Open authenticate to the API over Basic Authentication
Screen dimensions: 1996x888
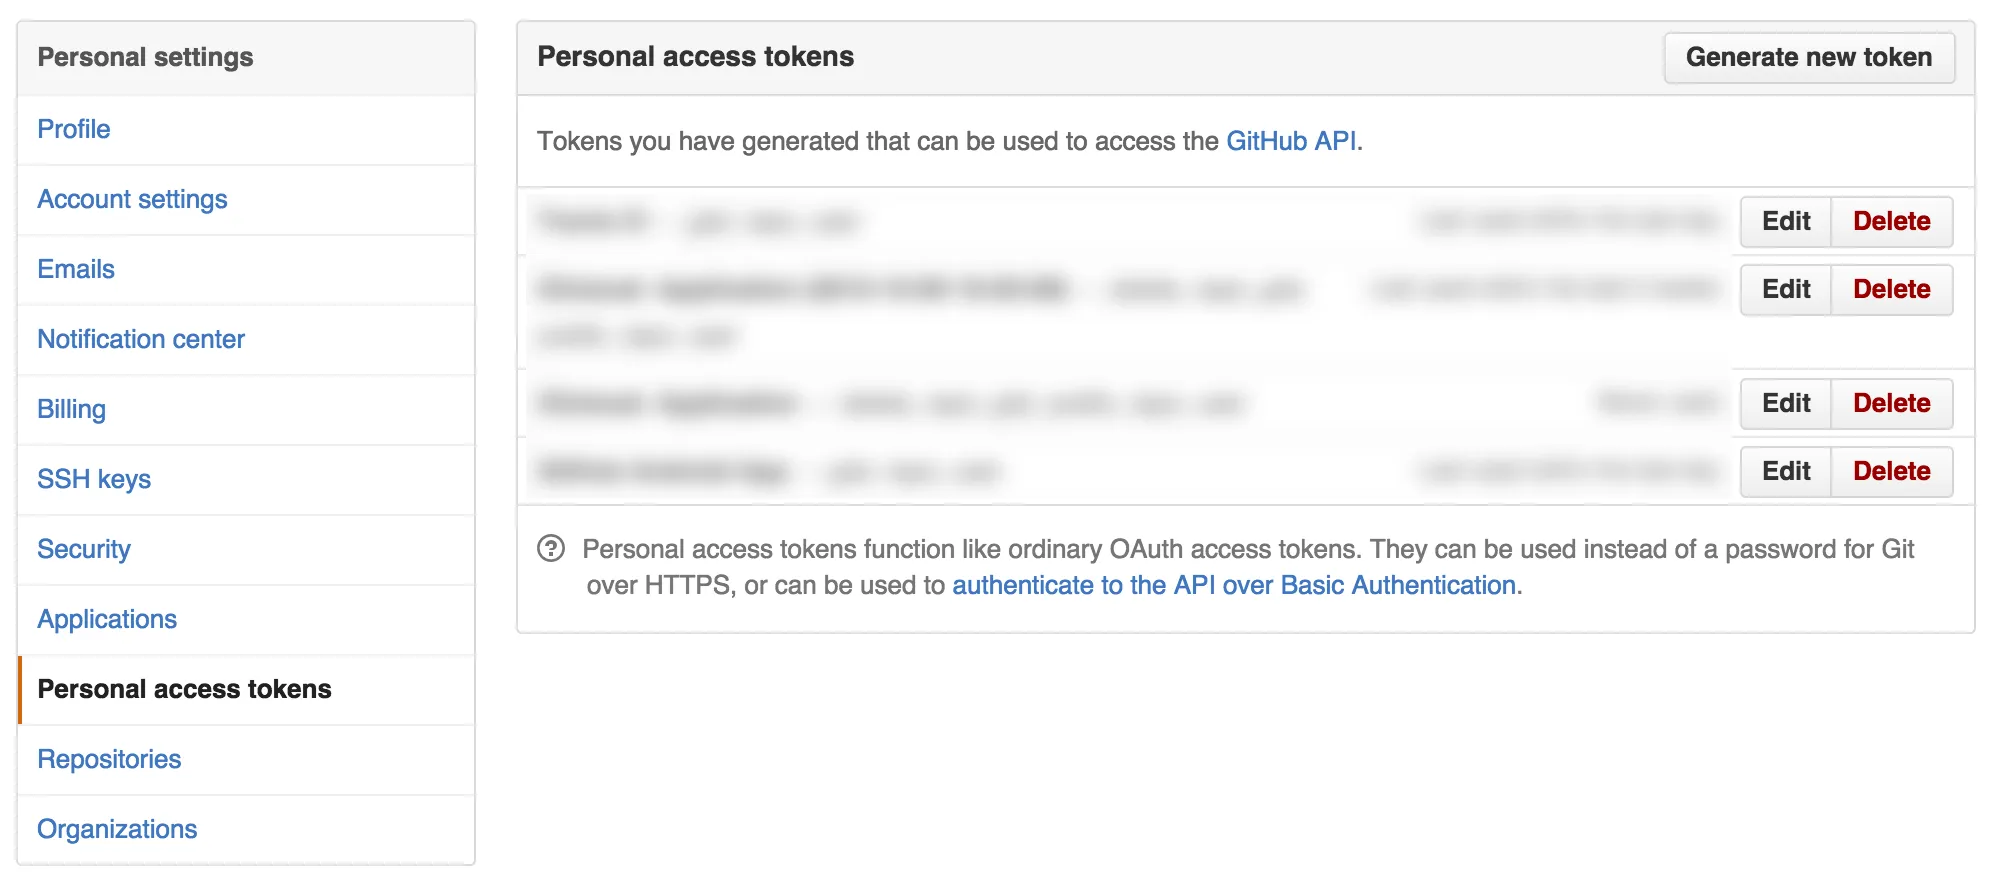point(1233,585)
